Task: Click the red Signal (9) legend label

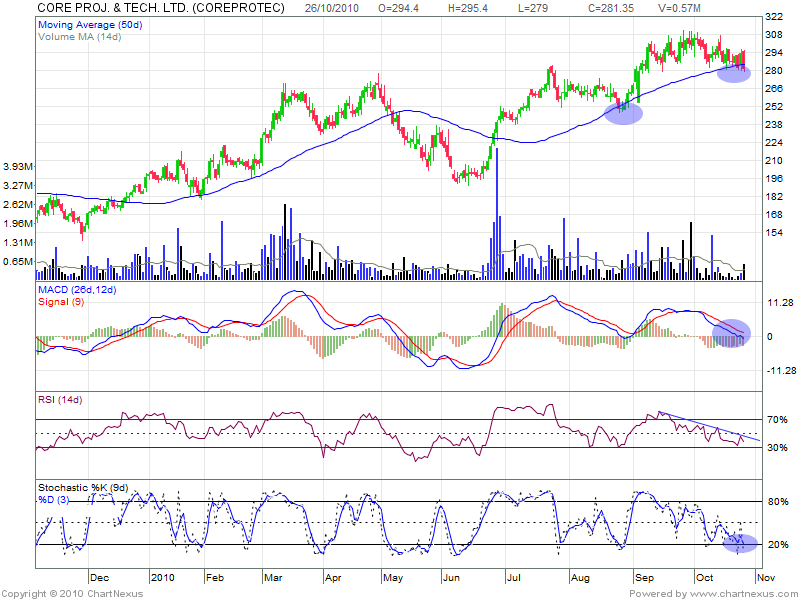Action: [x=62, y=303]
